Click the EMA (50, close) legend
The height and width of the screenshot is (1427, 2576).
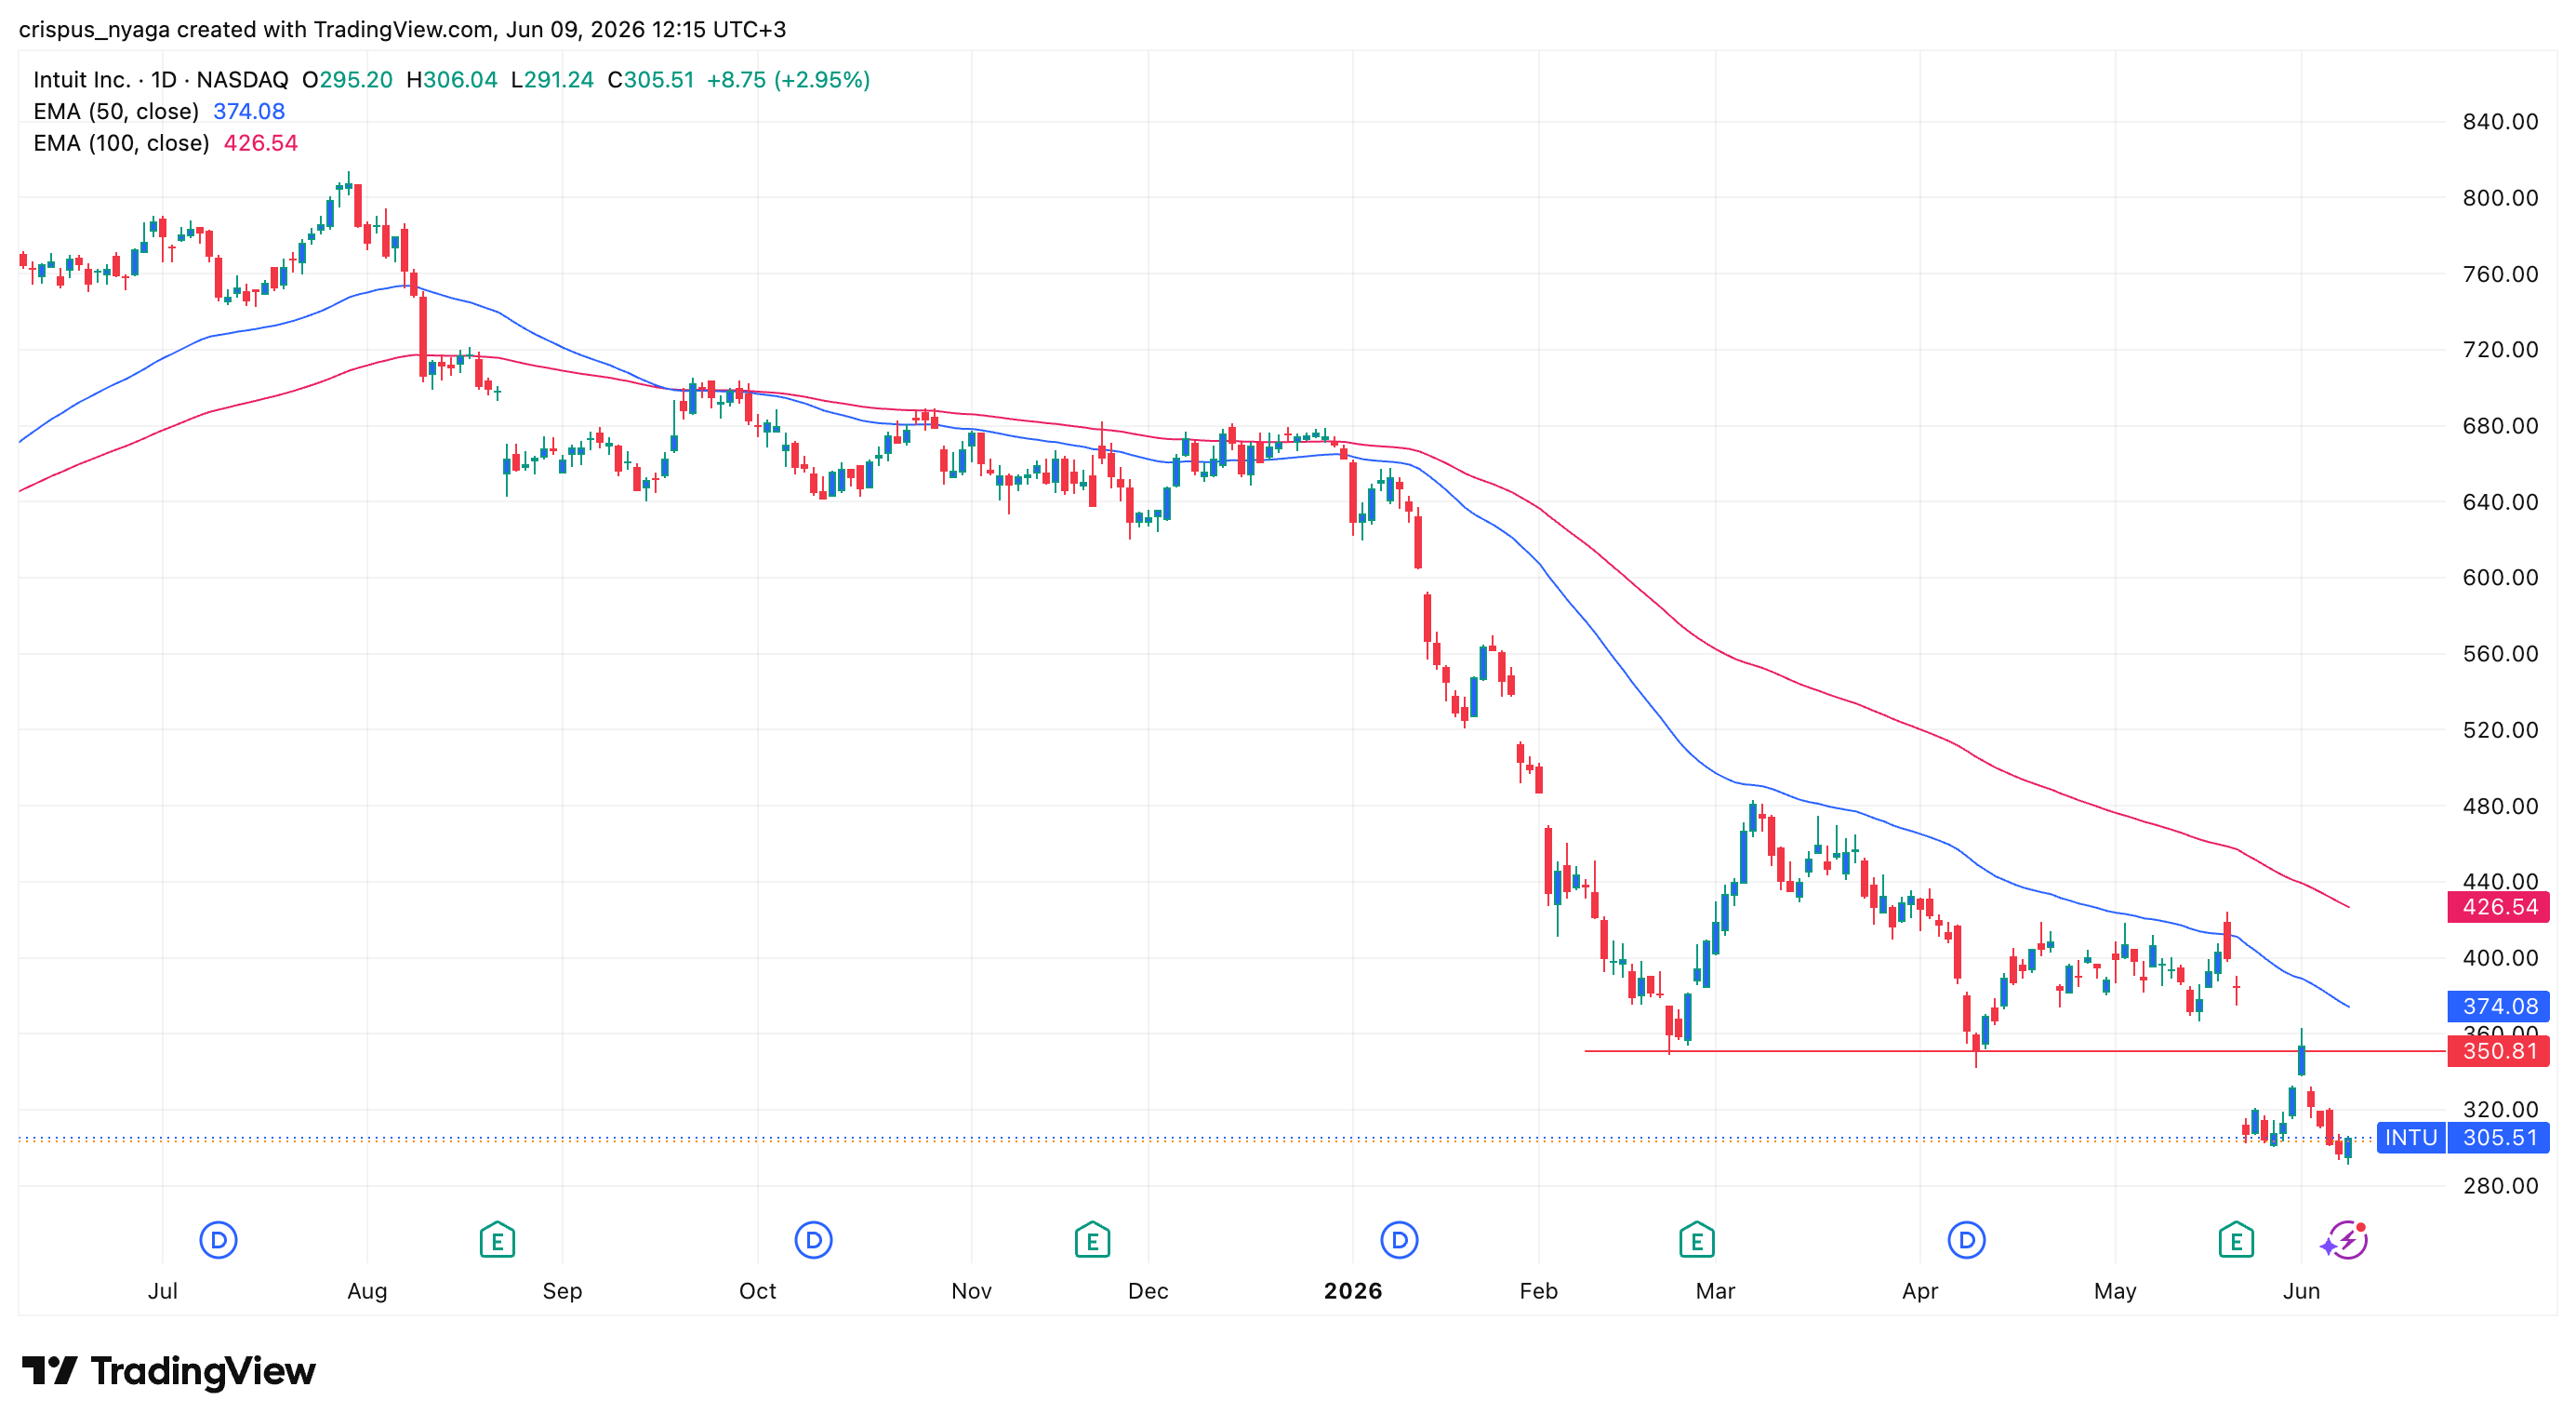point(116,111)
